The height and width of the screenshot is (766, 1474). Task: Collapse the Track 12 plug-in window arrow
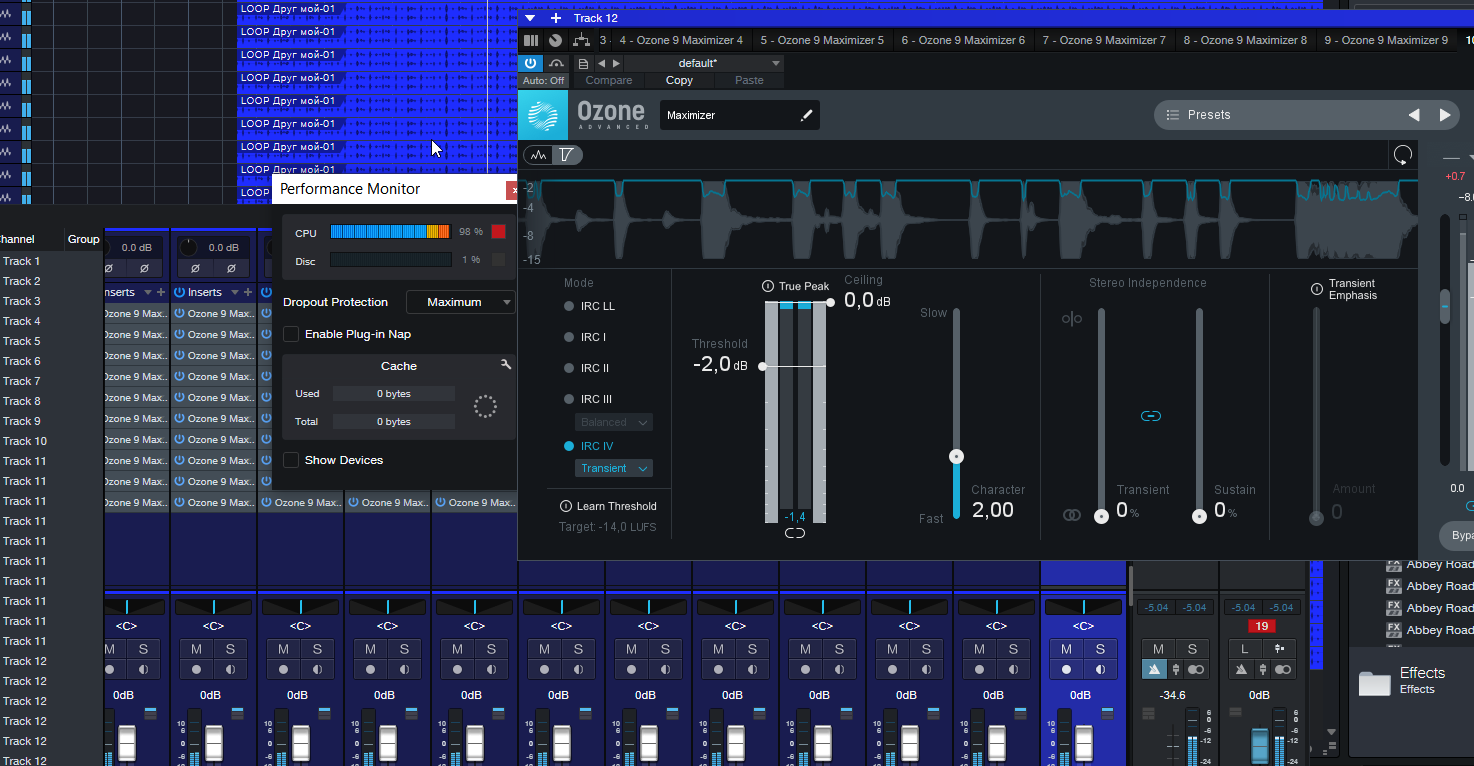tap(530, 18)
